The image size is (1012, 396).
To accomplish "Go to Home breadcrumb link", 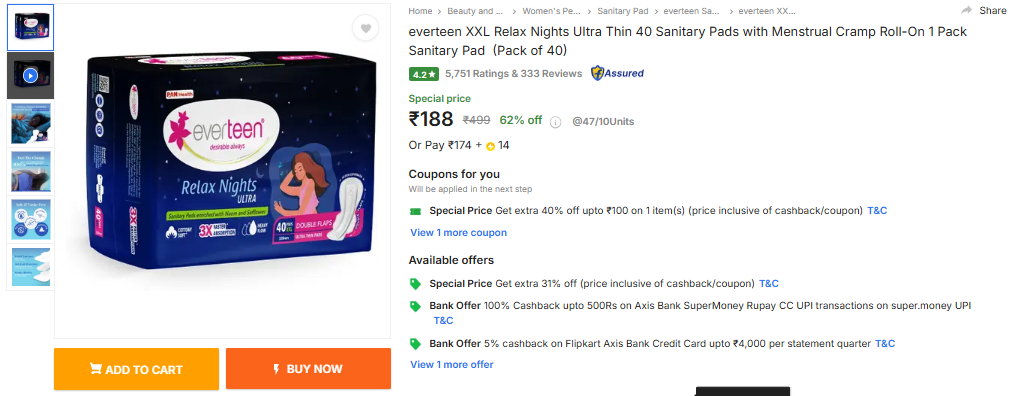I will click(420, 11).
